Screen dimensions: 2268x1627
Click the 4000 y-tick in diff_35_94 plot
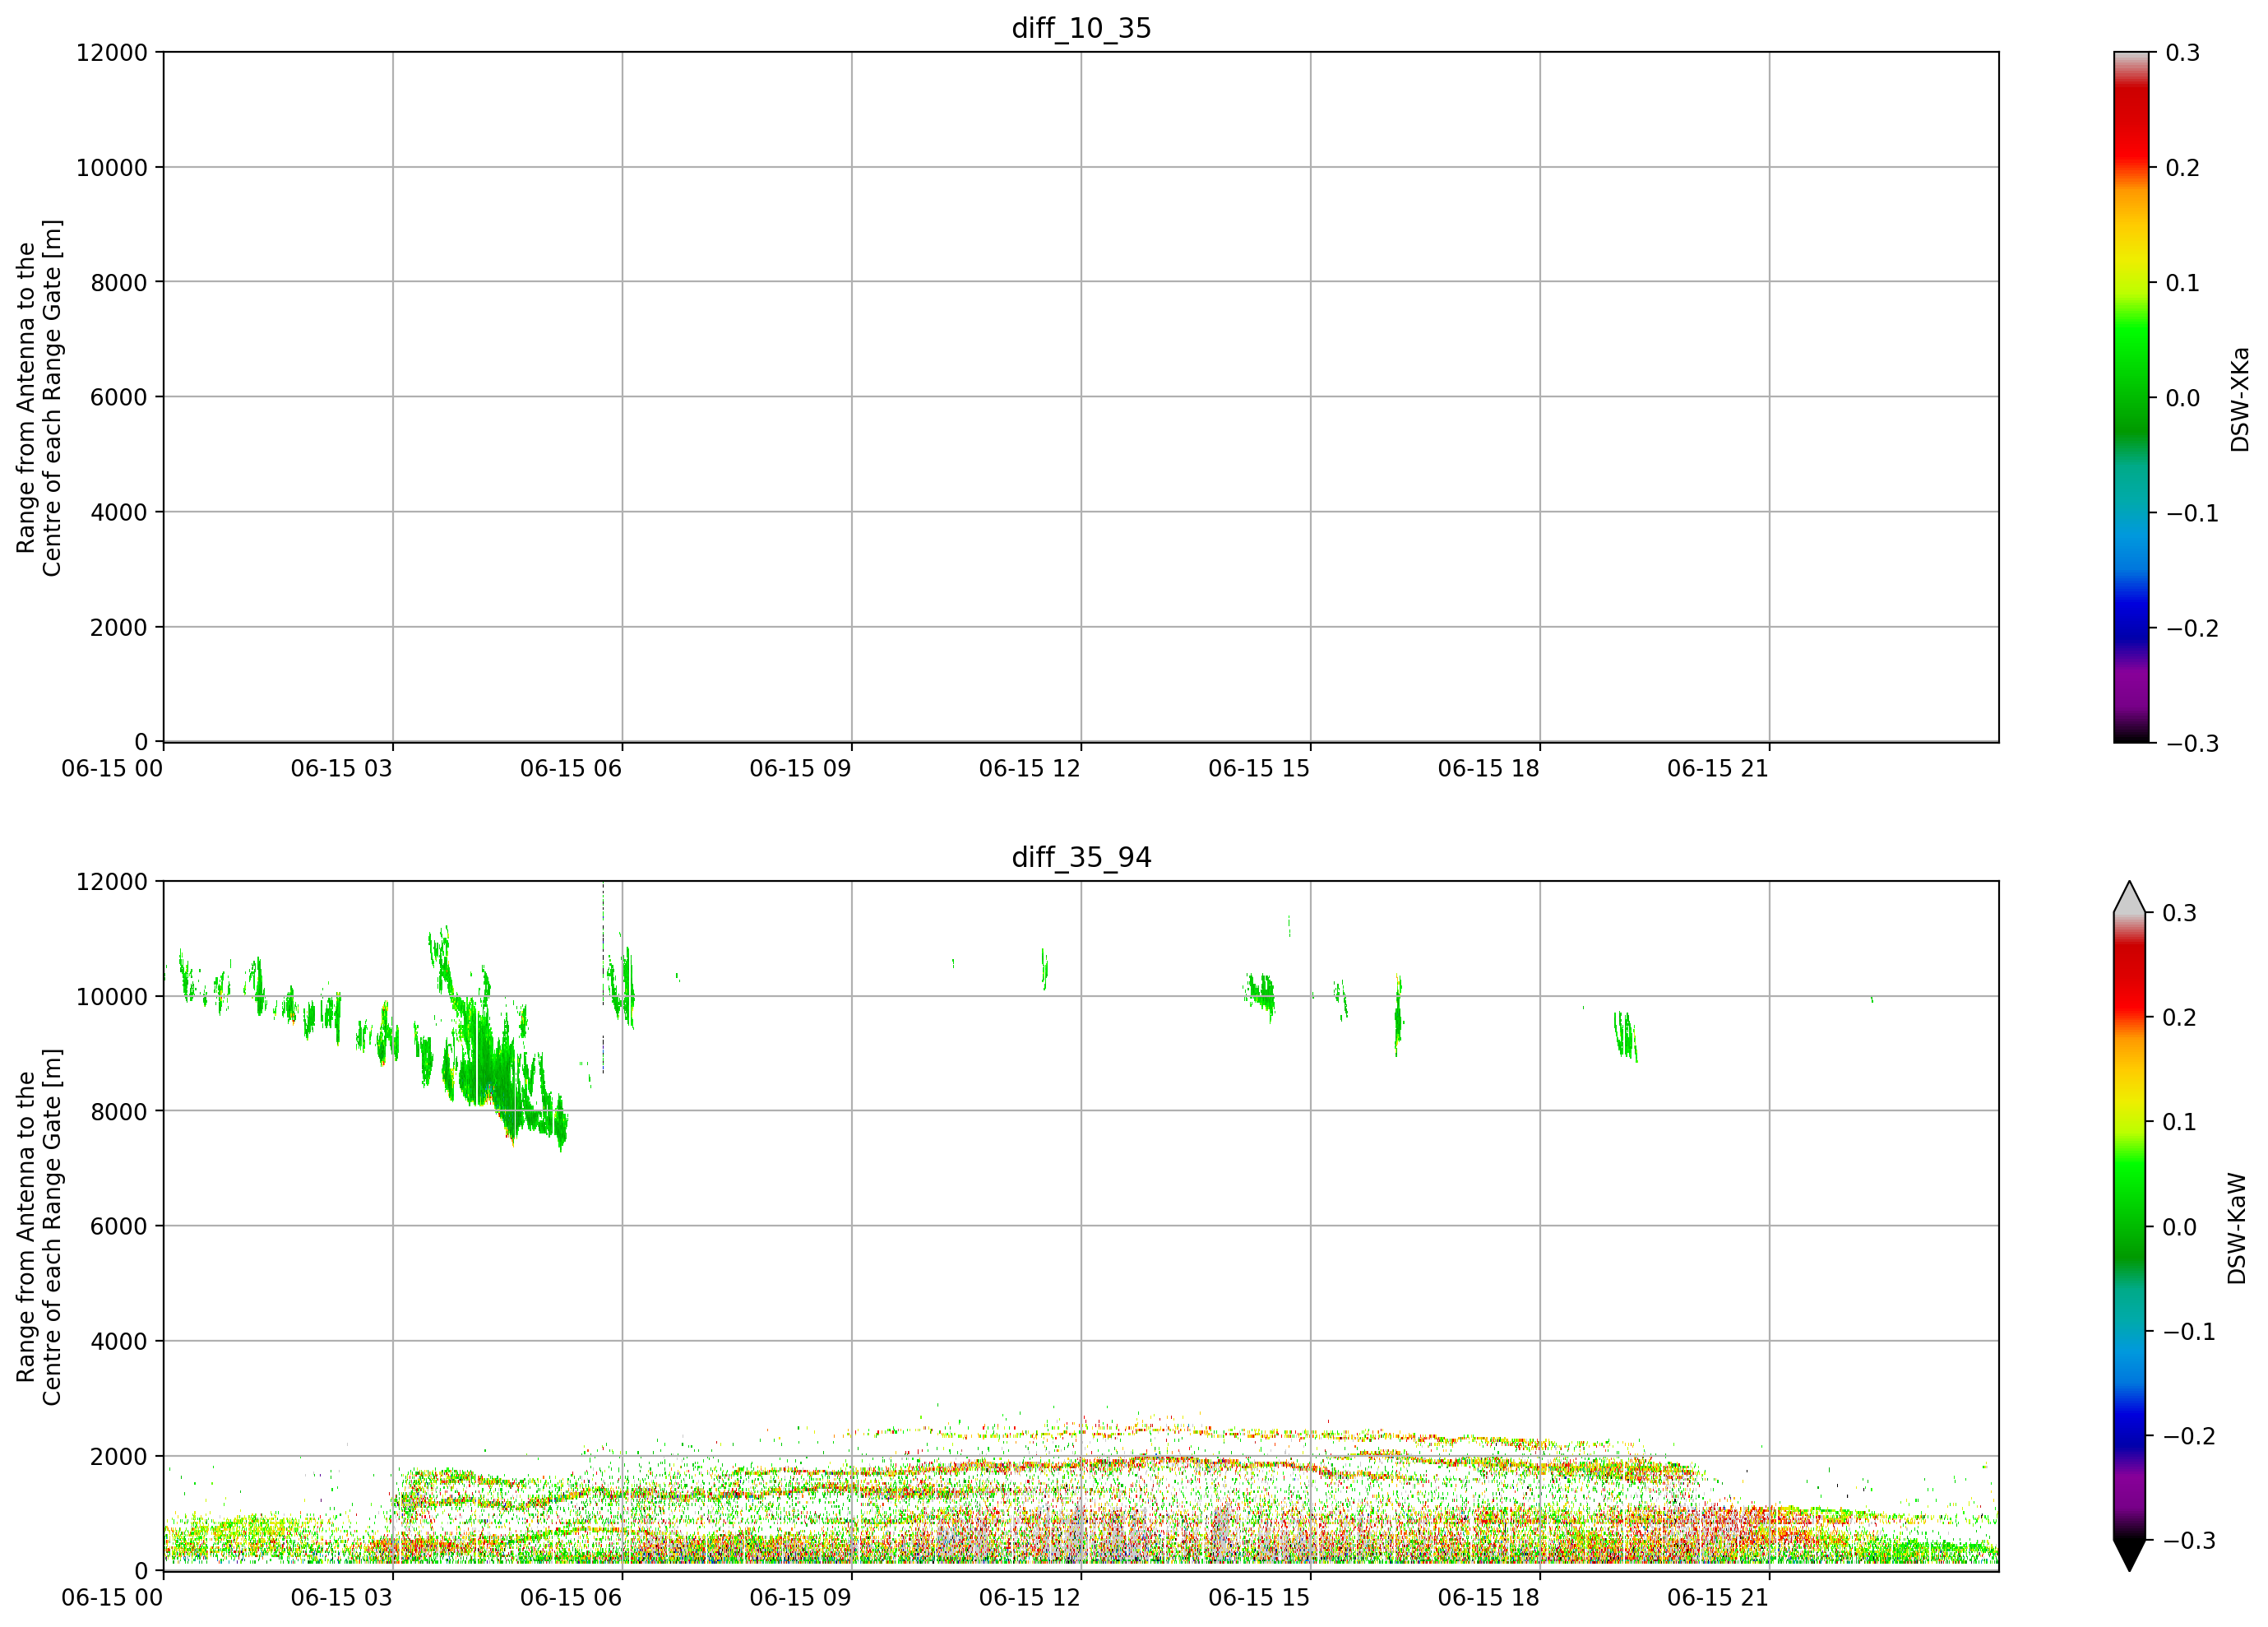[119, 1342]
